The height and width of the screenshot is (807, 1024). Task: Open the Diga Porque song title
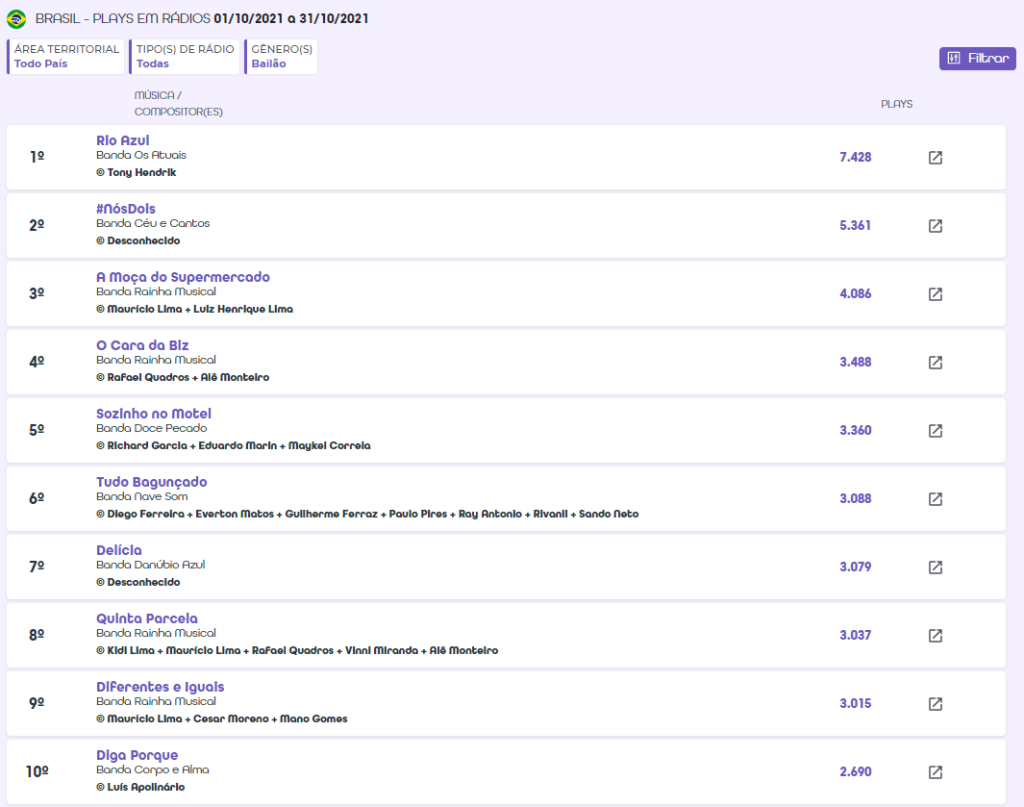pyautogui.click(x=137, y=755)
